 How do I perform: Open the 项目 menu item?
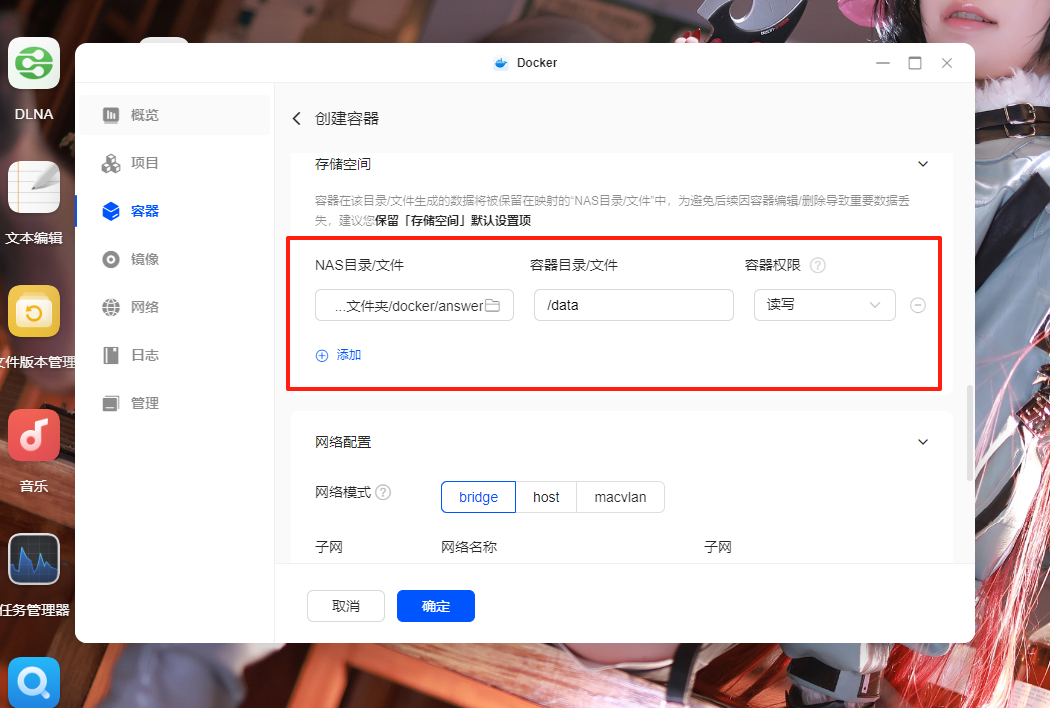pyautogui.click(x=175, y=163)
